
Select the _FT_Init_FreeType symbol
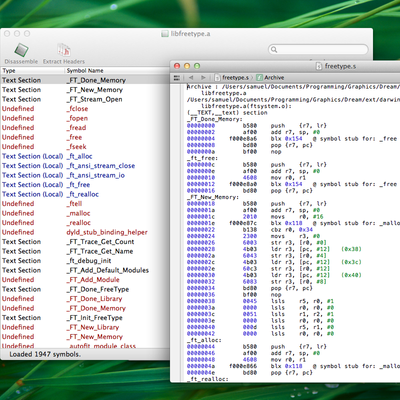(x=85, y=318)
